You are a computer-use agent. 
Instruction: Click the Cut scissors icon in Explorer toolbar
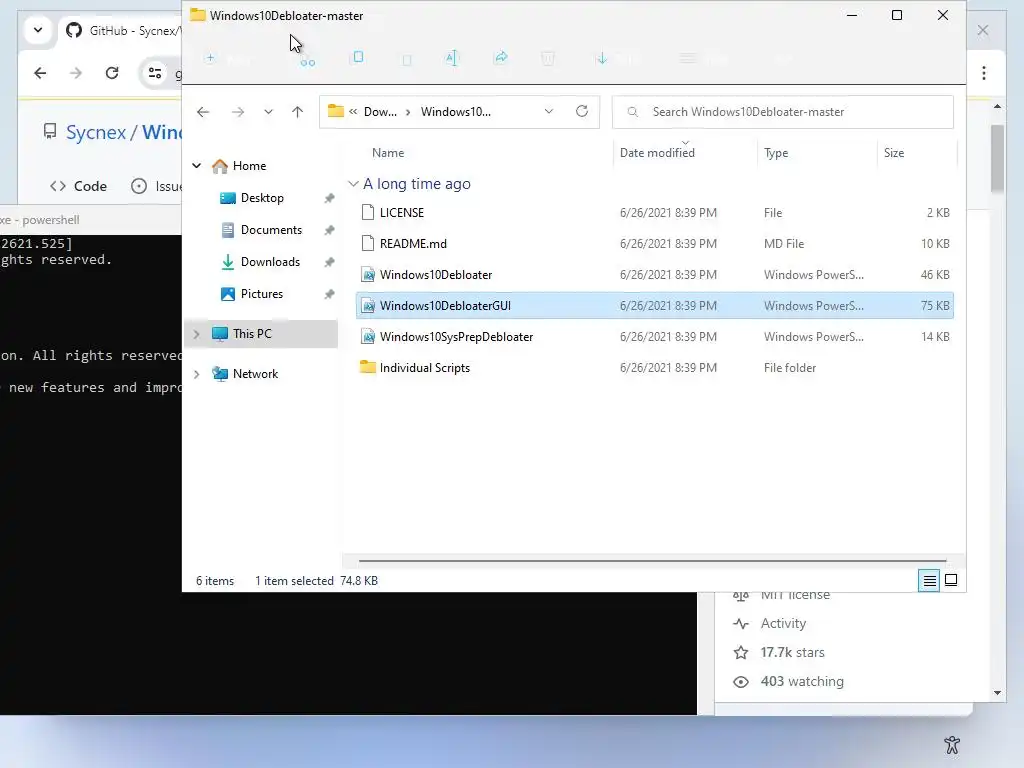coord(308,59)
